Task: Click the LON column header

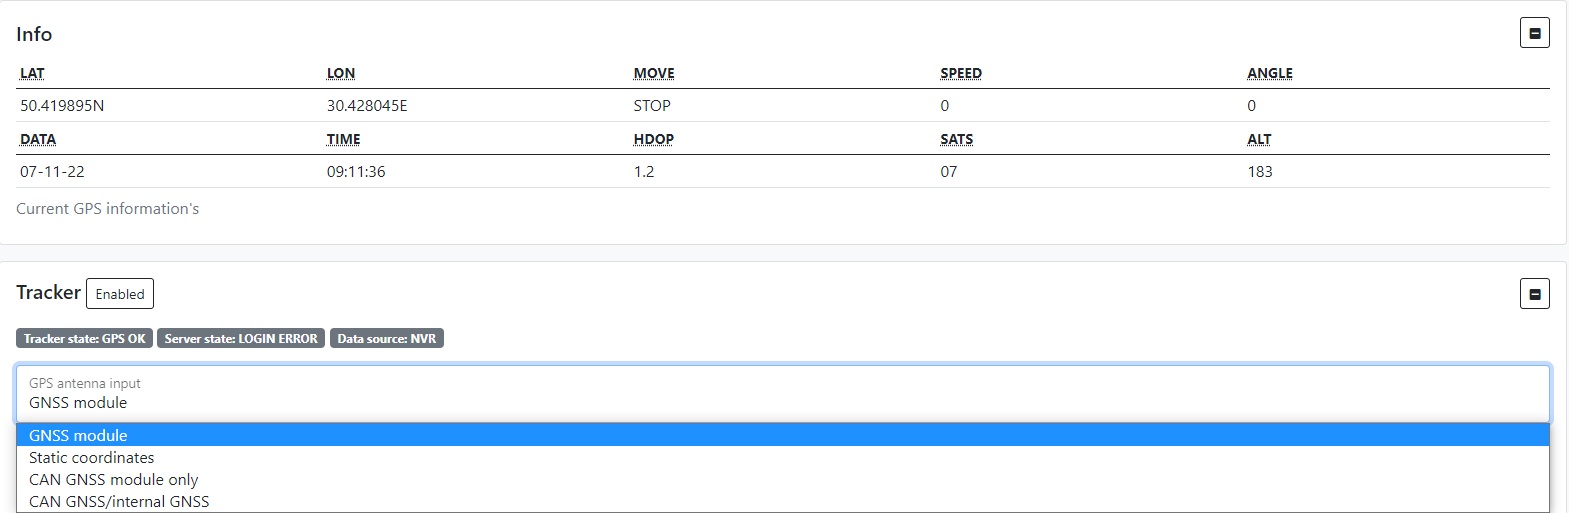Action: click(341, 73)
